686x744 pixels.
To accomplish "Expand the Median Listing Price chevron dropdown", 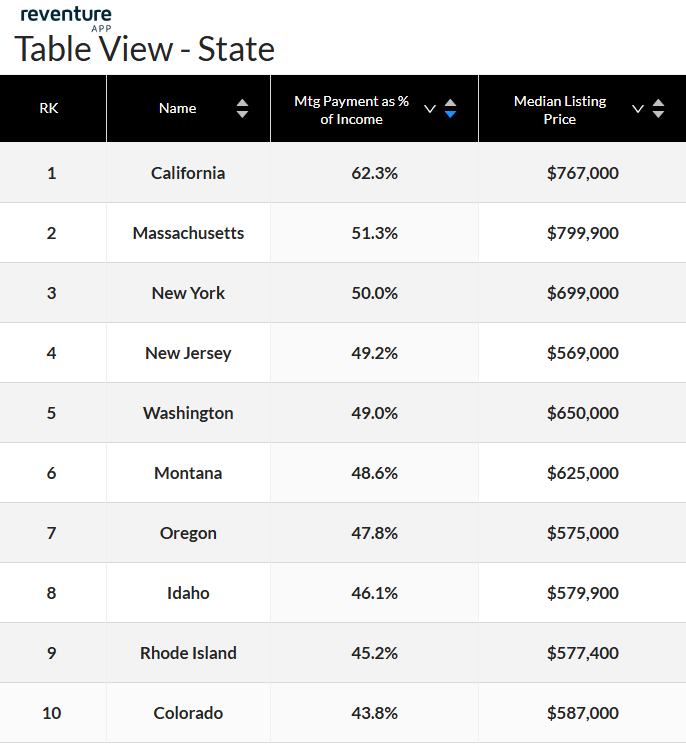I will click(x=638, y=109).
